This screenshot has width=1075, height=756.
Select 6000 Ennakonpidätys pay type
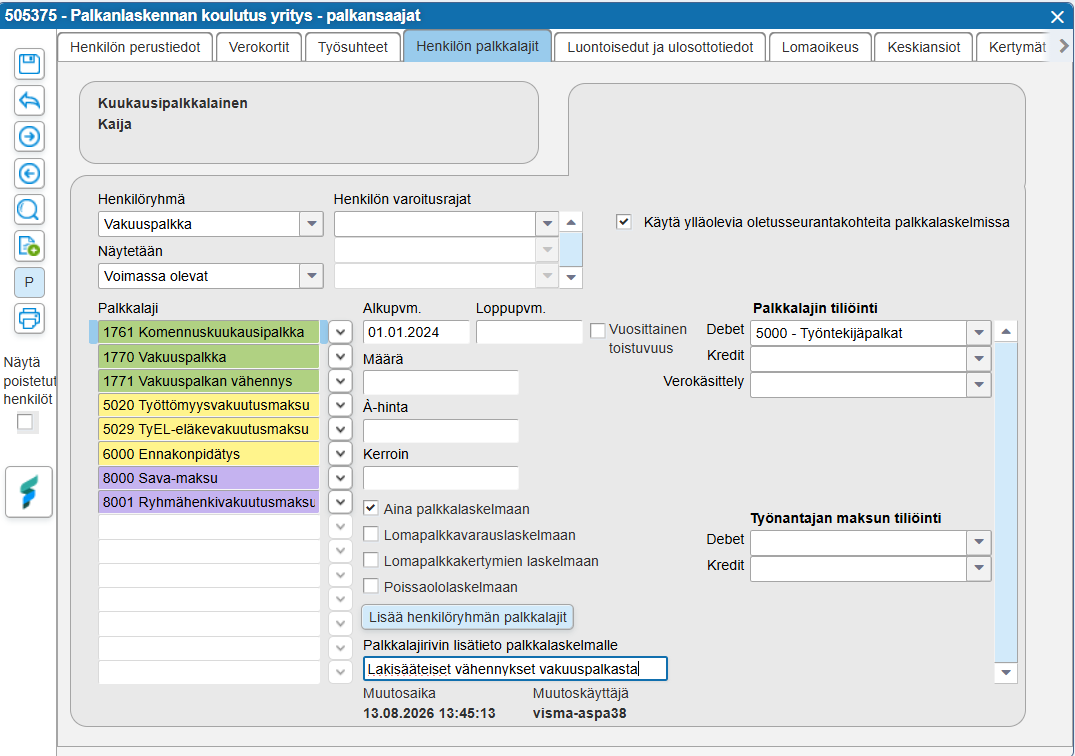(x=208, y=454)
